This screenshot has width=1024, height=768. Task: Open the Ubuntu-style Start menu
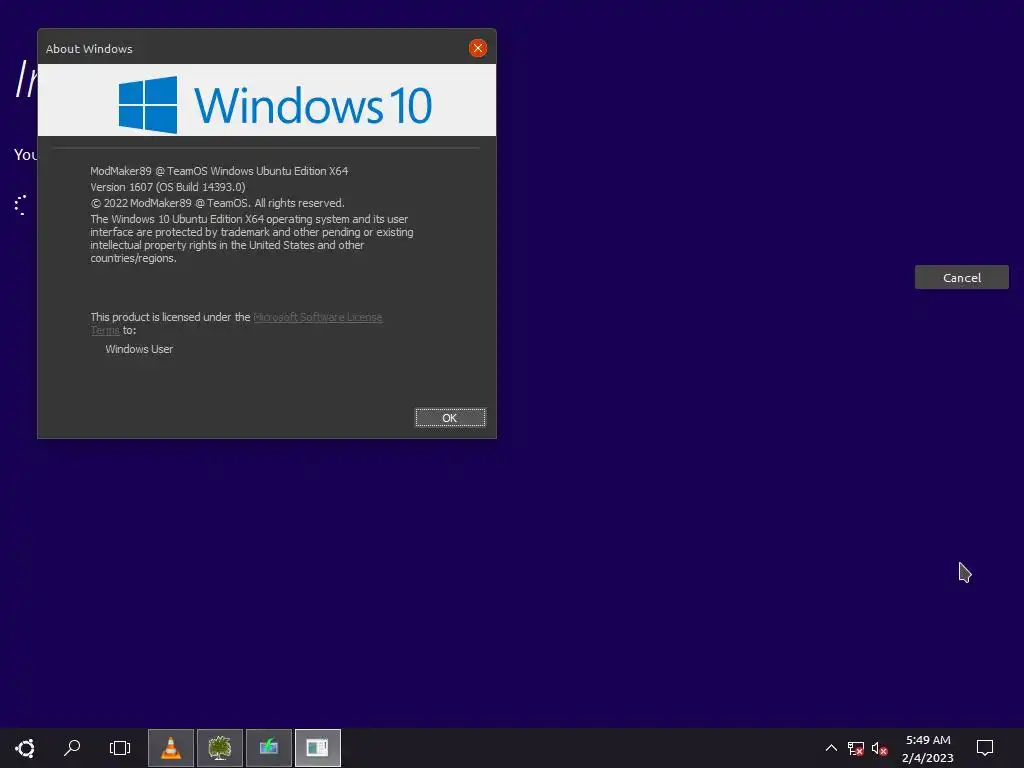click(25, 748)
